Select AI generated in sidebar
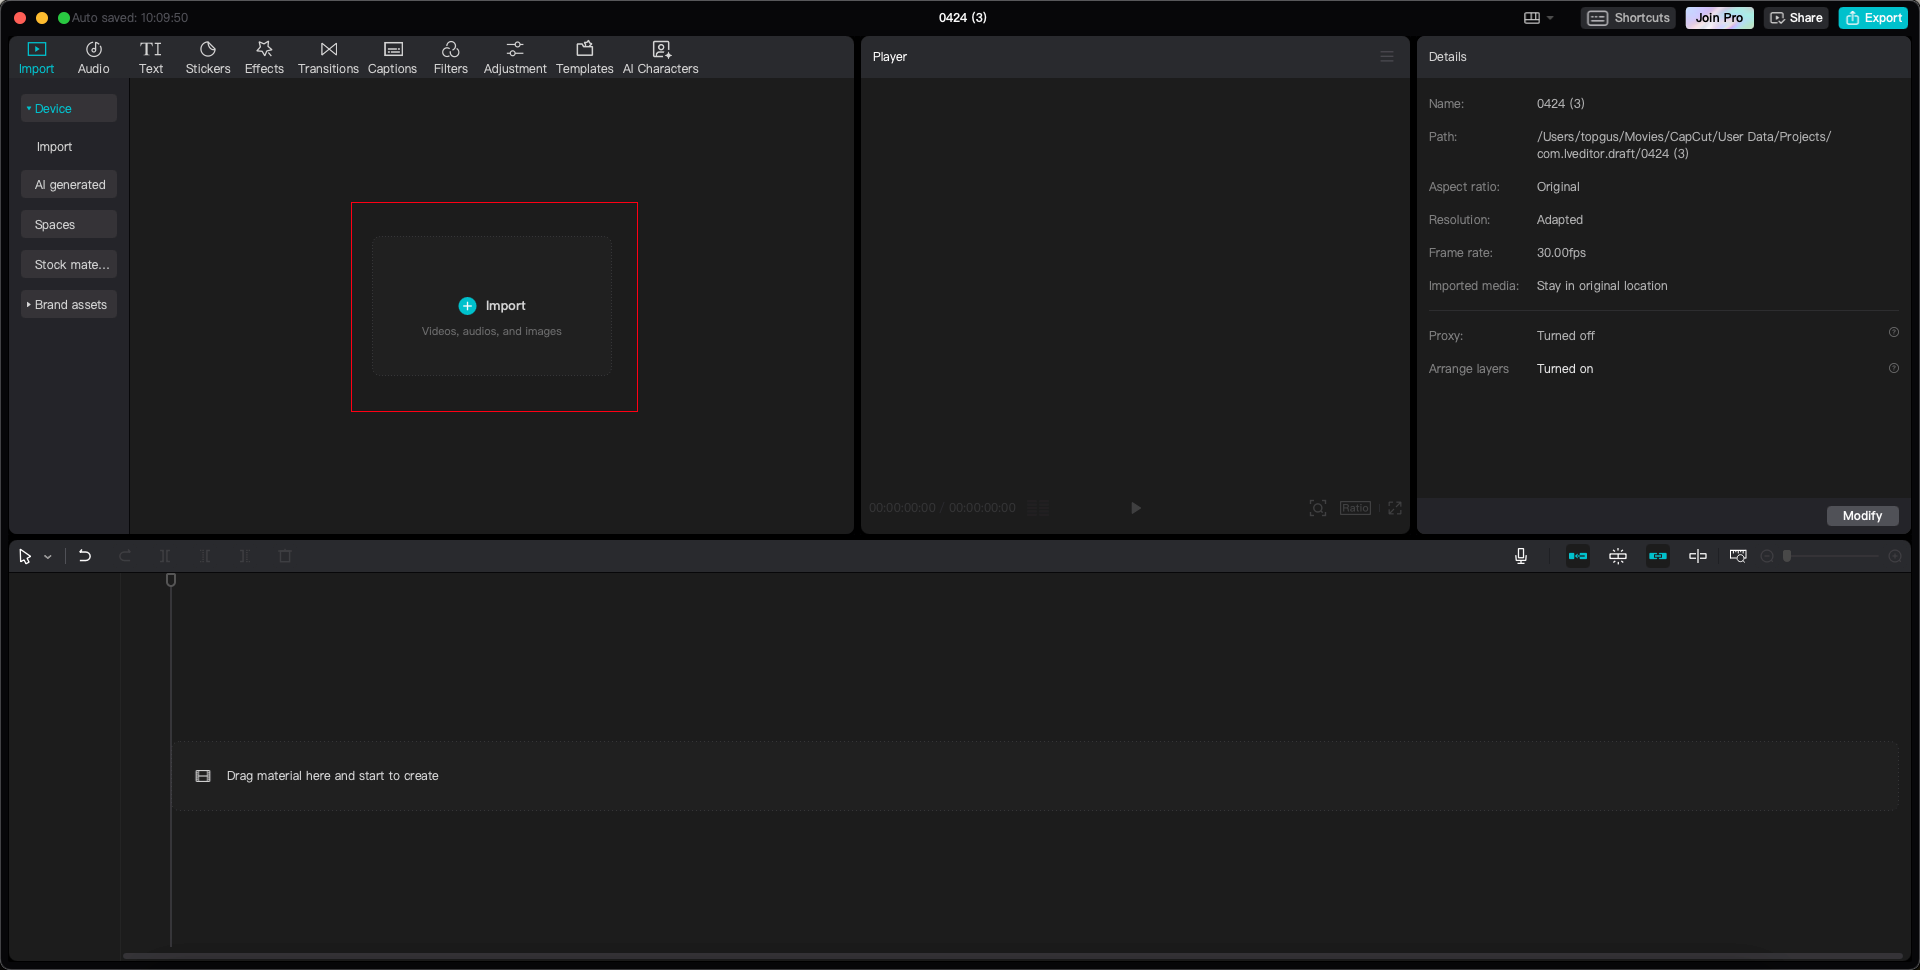 (x=69, y=184)
